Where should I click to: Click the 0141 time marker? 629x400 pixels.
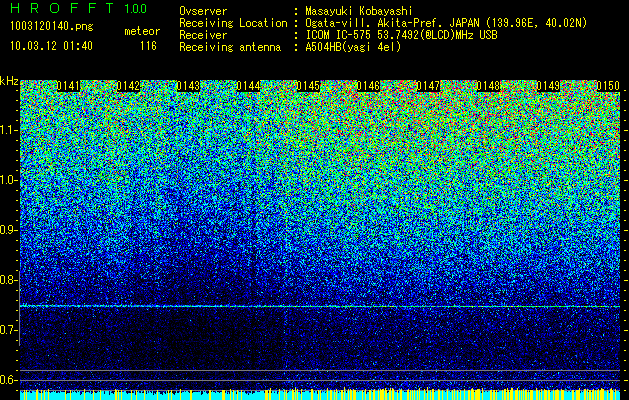tap(68, 86)
